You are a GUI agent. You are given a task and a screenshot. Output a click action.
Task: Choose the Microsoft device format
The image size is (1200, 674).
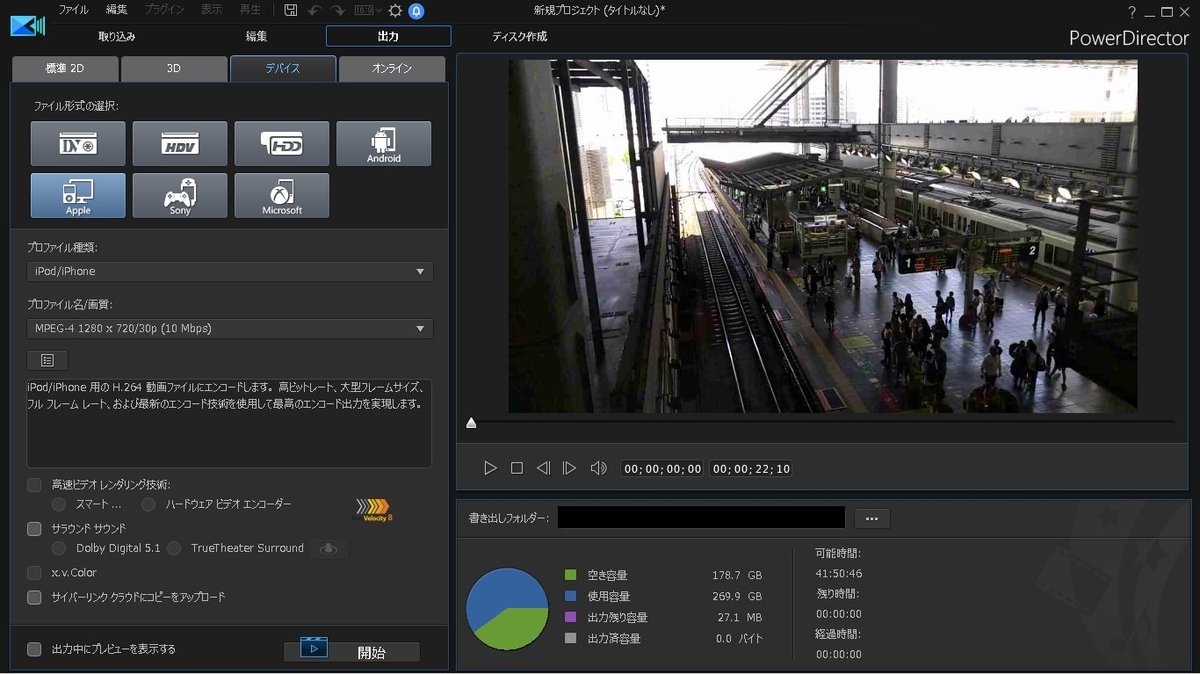[x=282, y=195]
